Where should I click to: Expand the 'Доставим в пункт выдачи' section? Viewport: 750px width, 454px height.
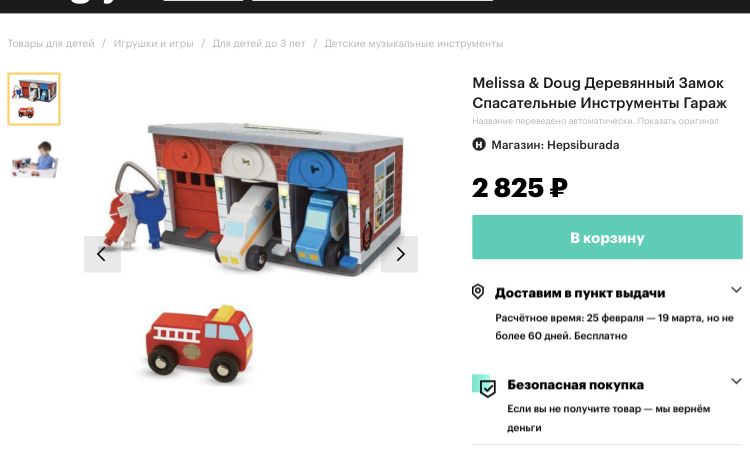tap(736, 290)
